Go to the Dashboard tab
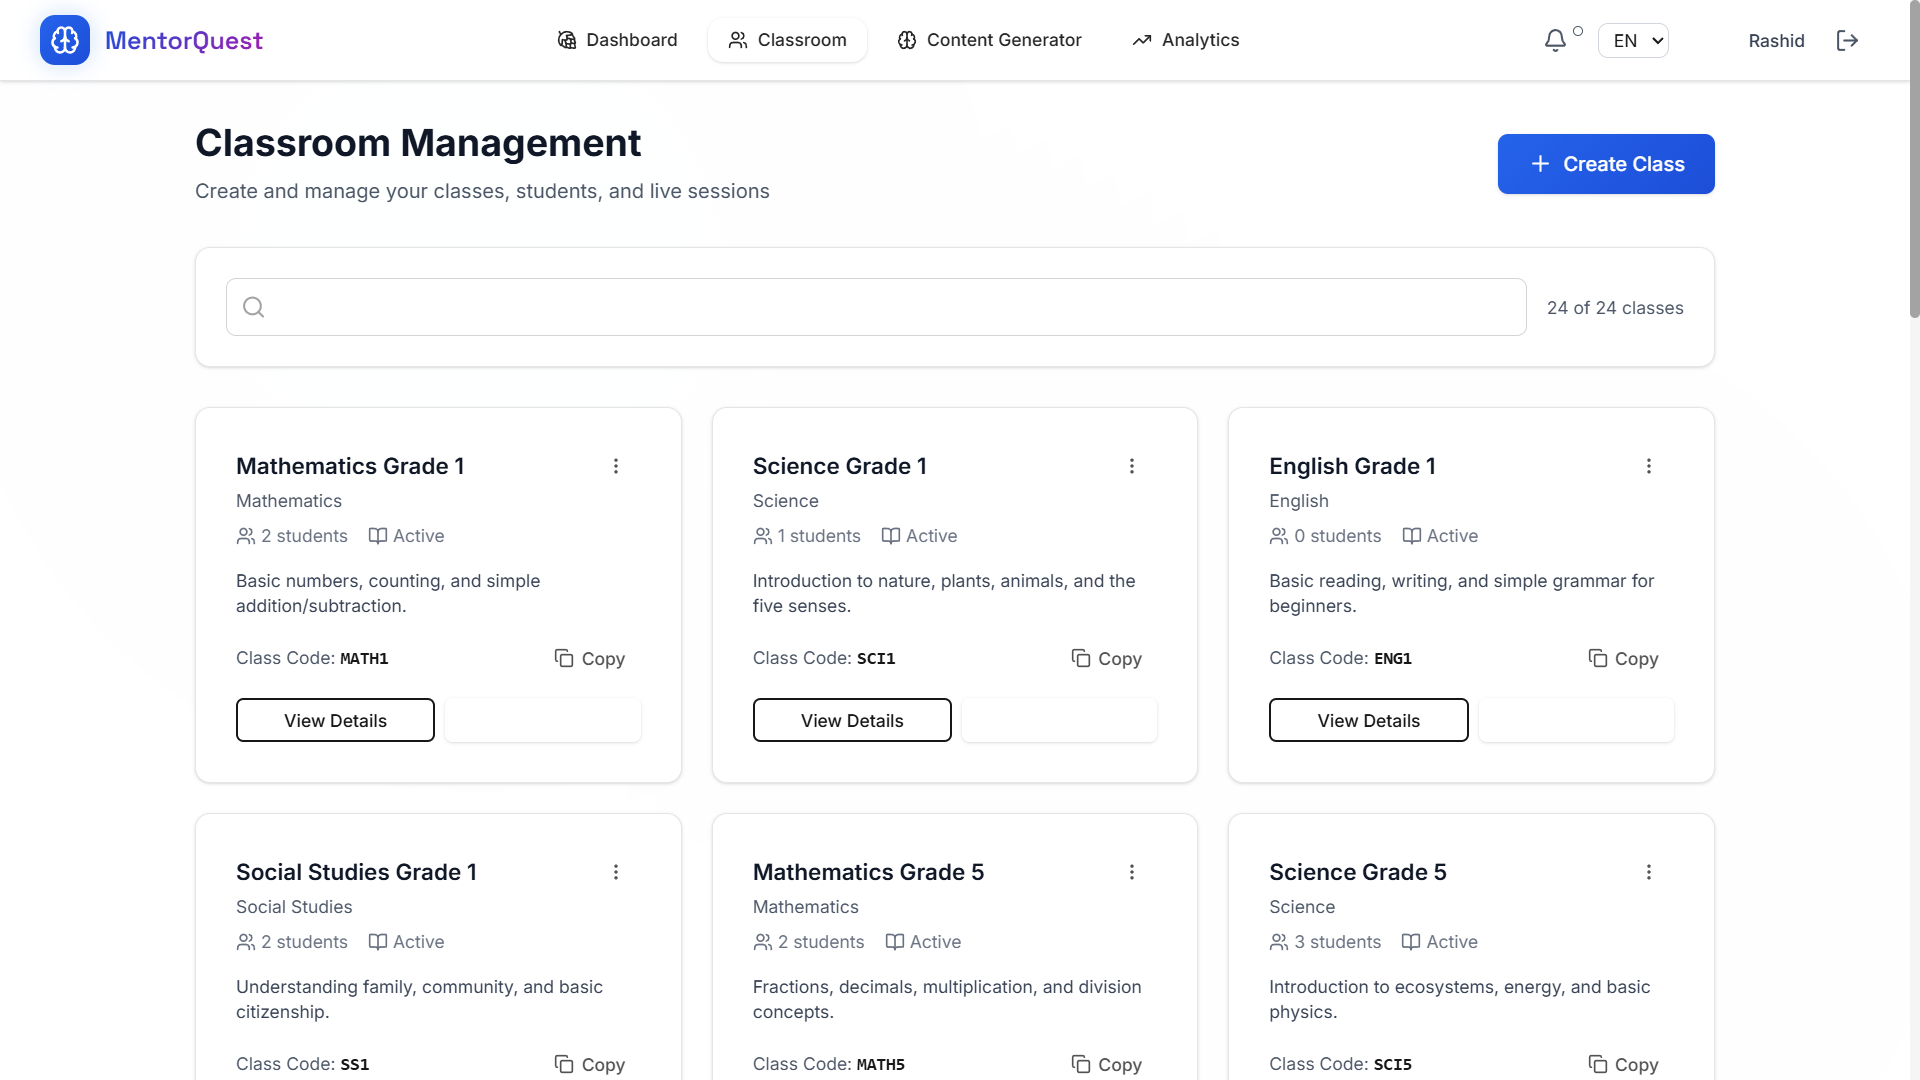 pos(617,40)
